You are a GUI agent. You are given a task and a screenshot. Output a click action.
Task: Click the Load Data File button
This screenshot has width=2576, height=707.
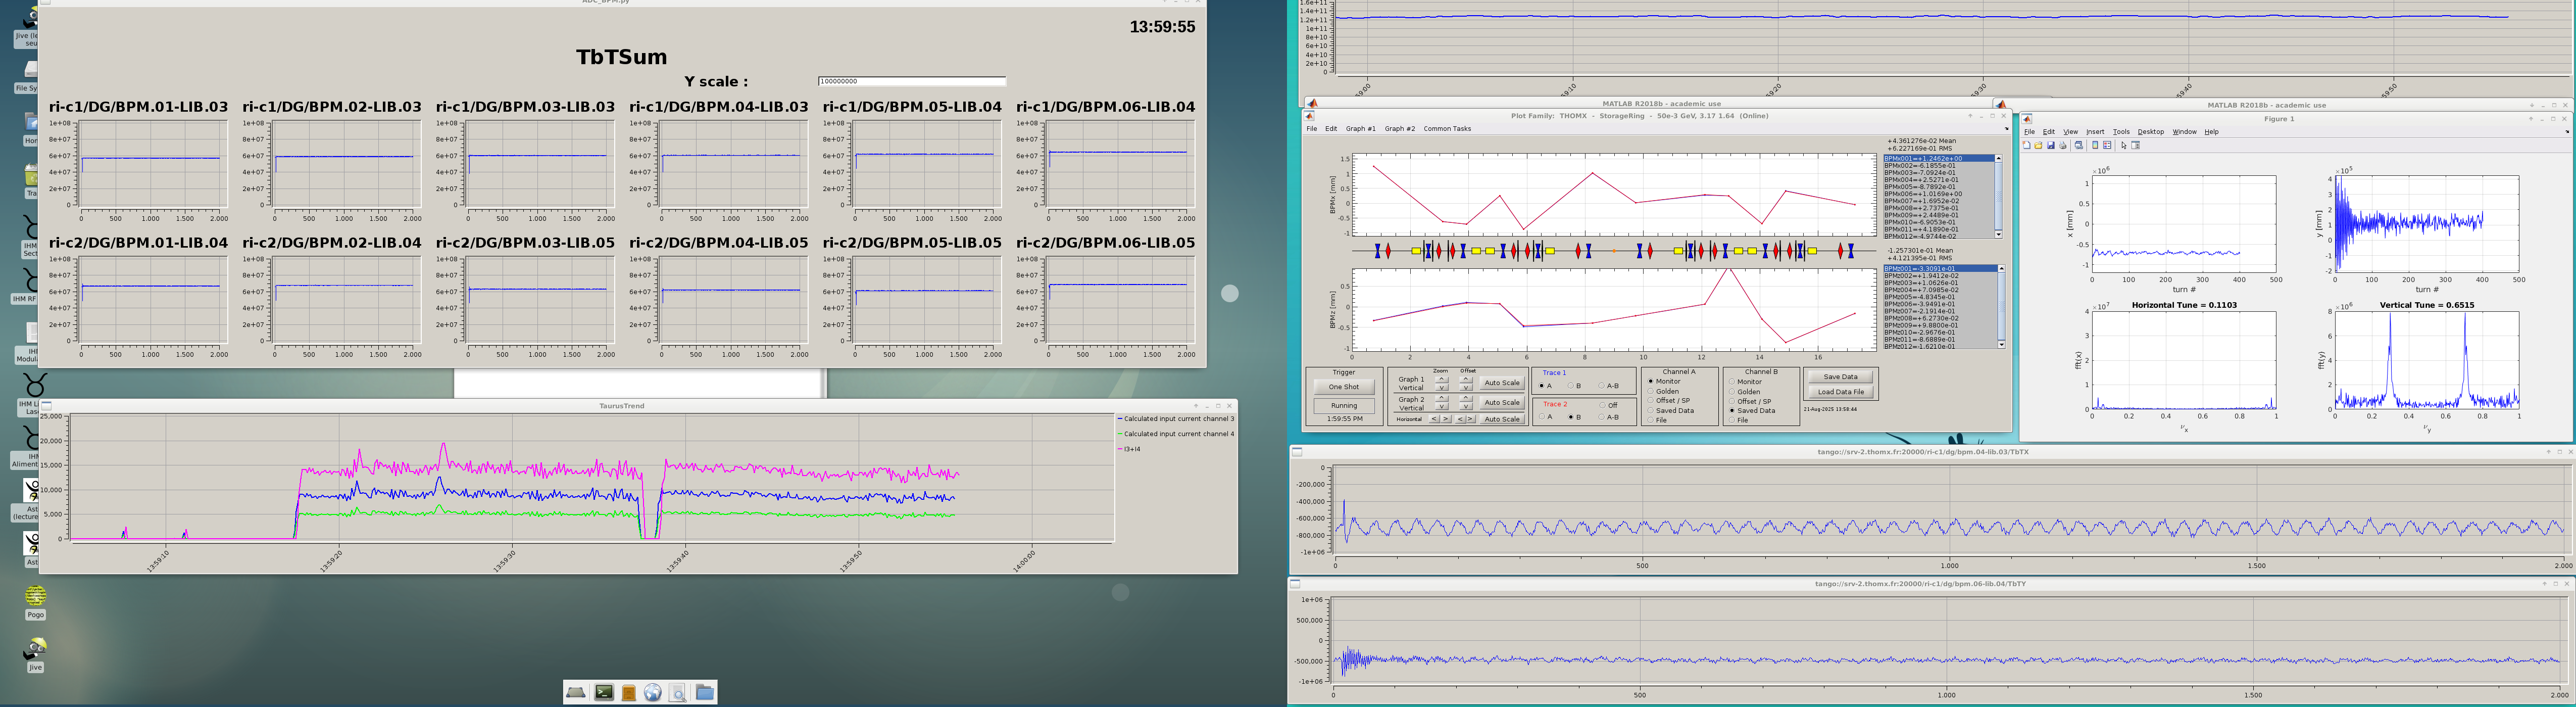tap(1841, 392)
